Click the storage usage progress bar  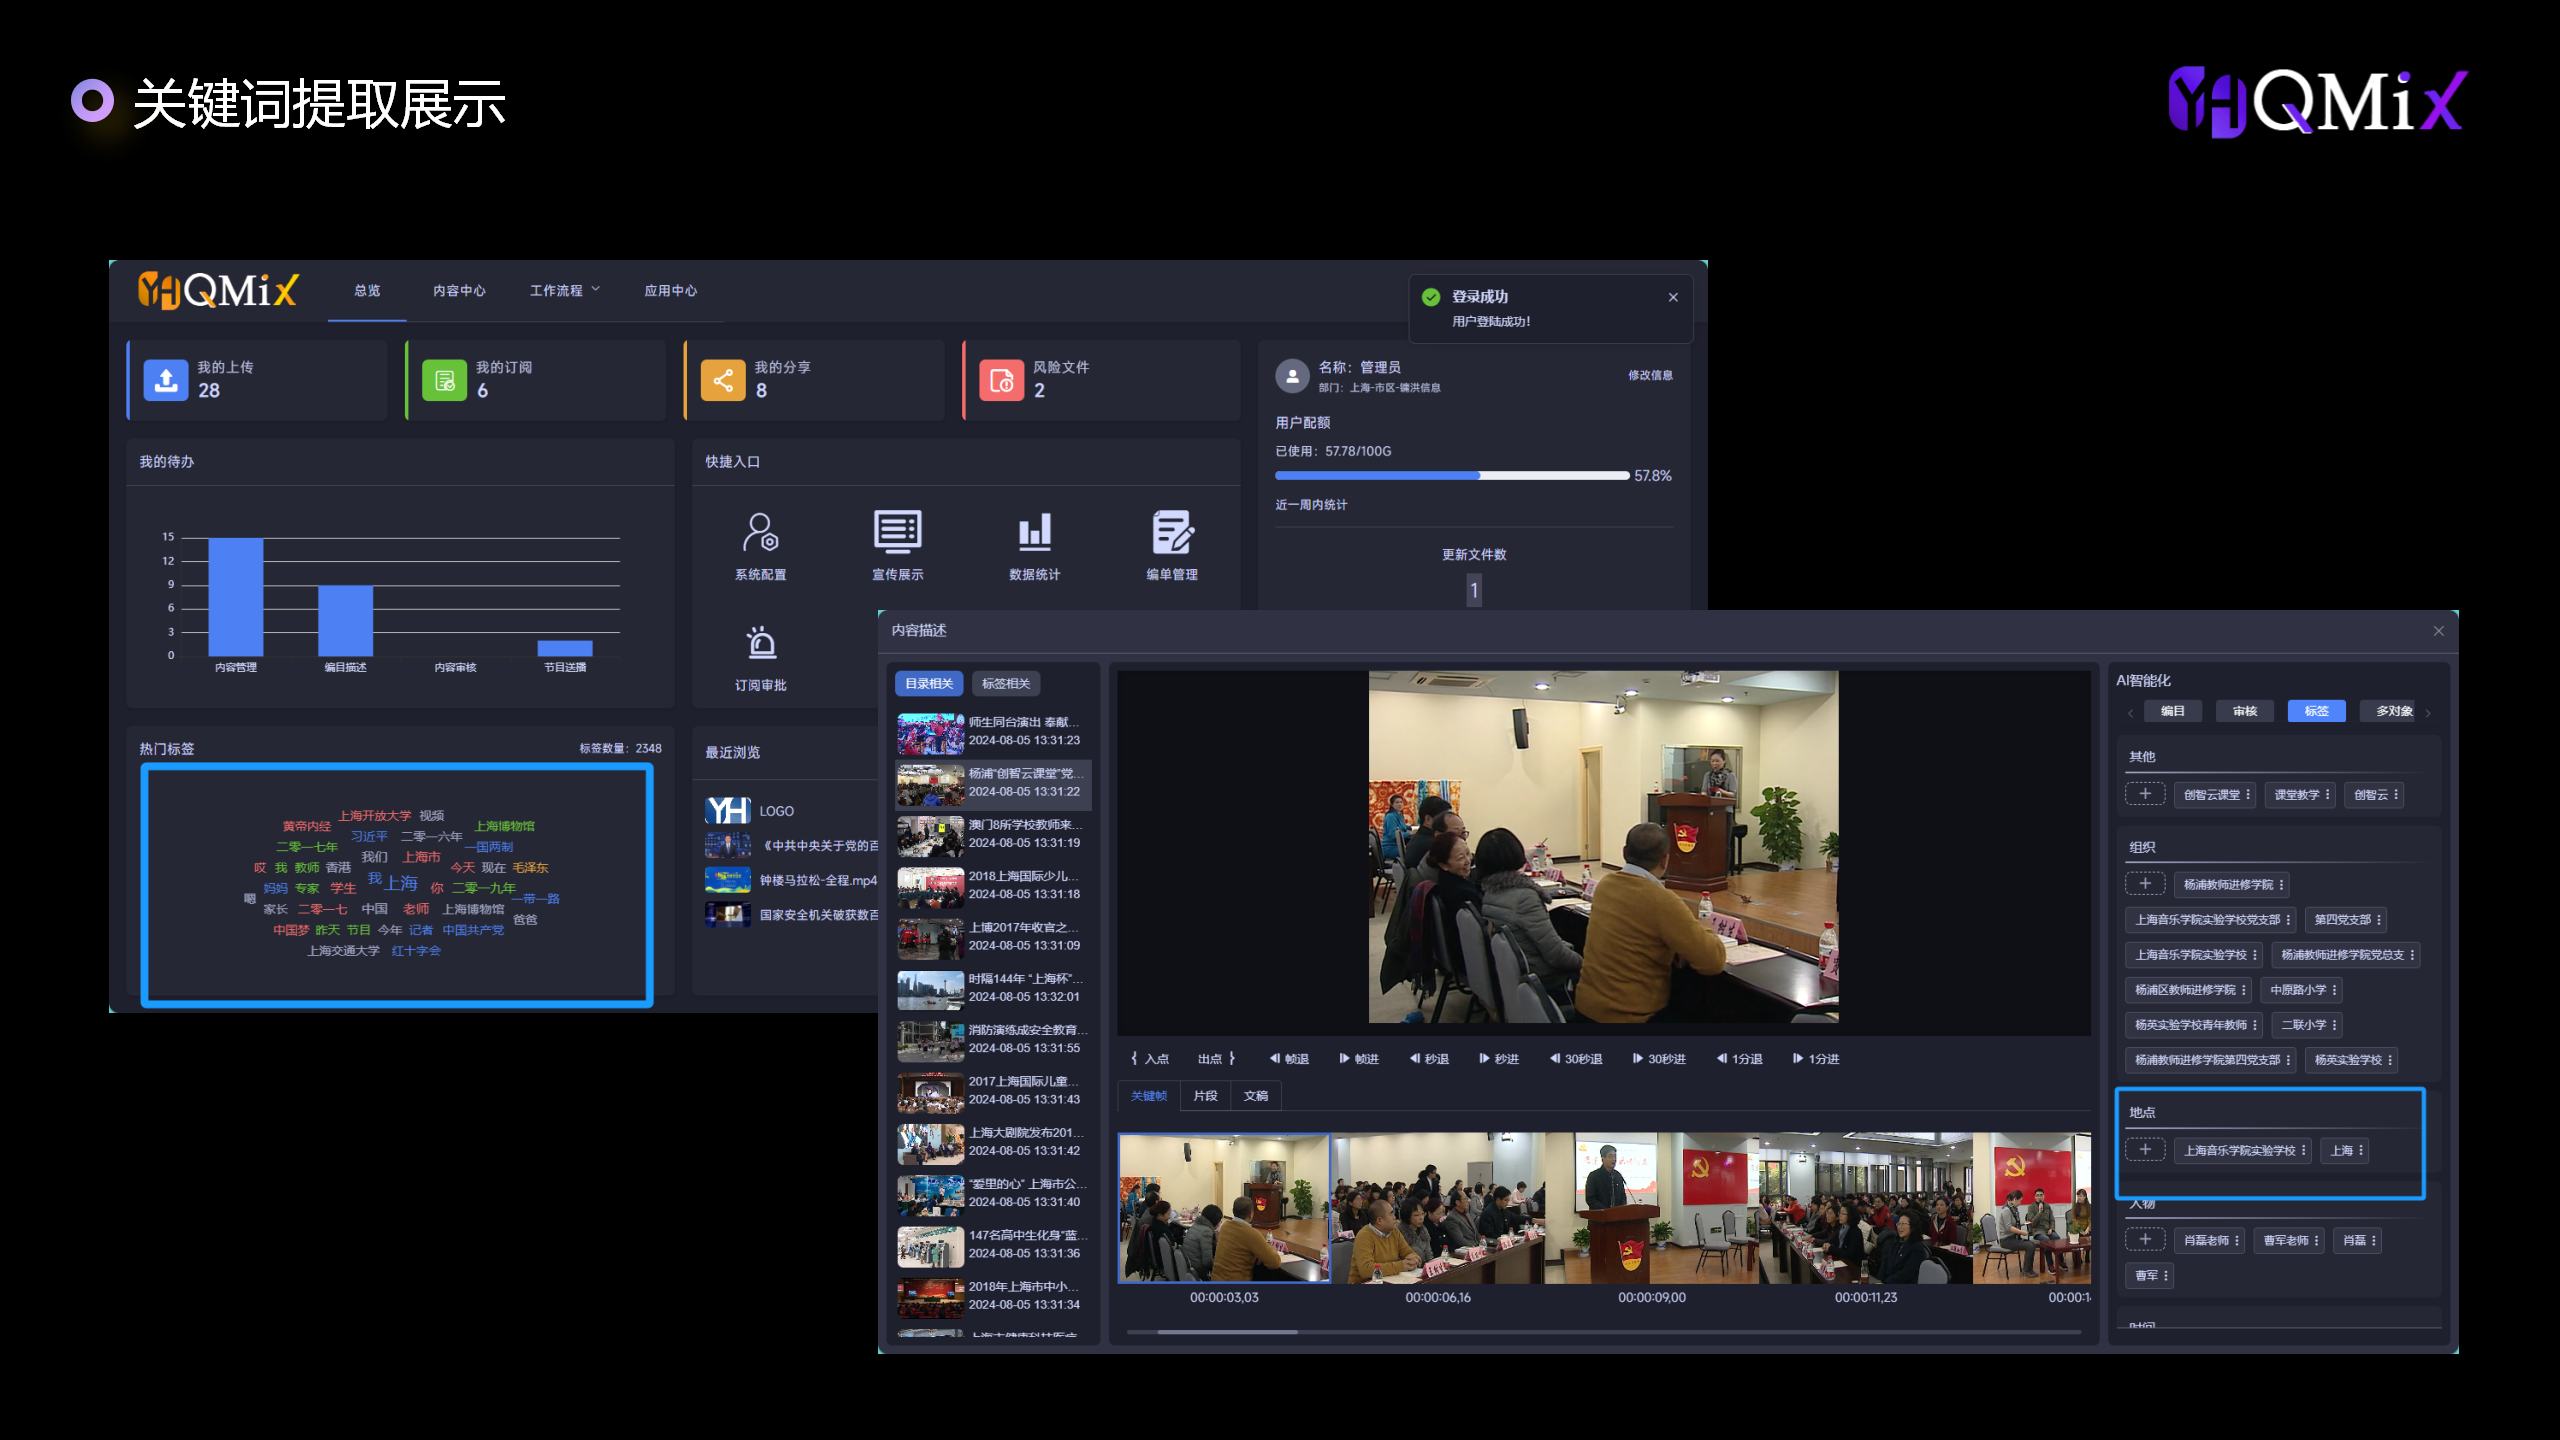click(1451, 476)
